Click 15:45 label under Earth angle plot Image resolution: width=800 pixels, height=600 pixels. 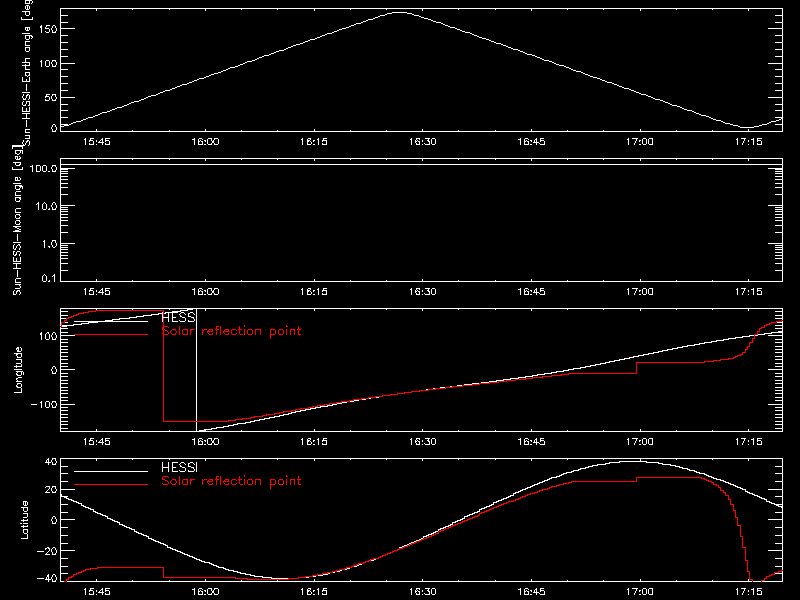click(x=96, y=141)
